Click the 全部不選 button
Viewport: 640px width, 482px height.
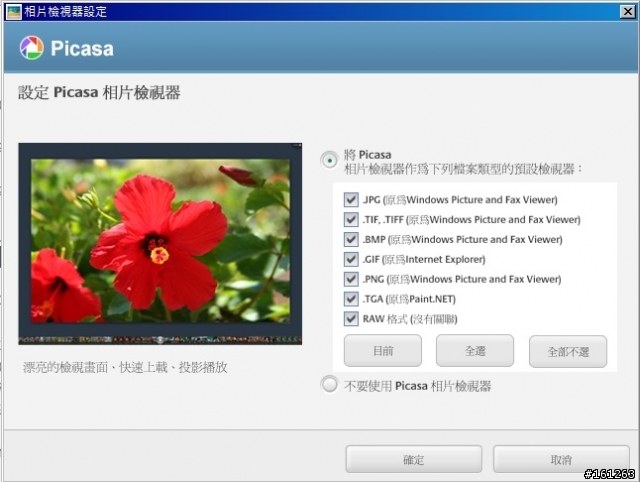(x=568, y=351)
